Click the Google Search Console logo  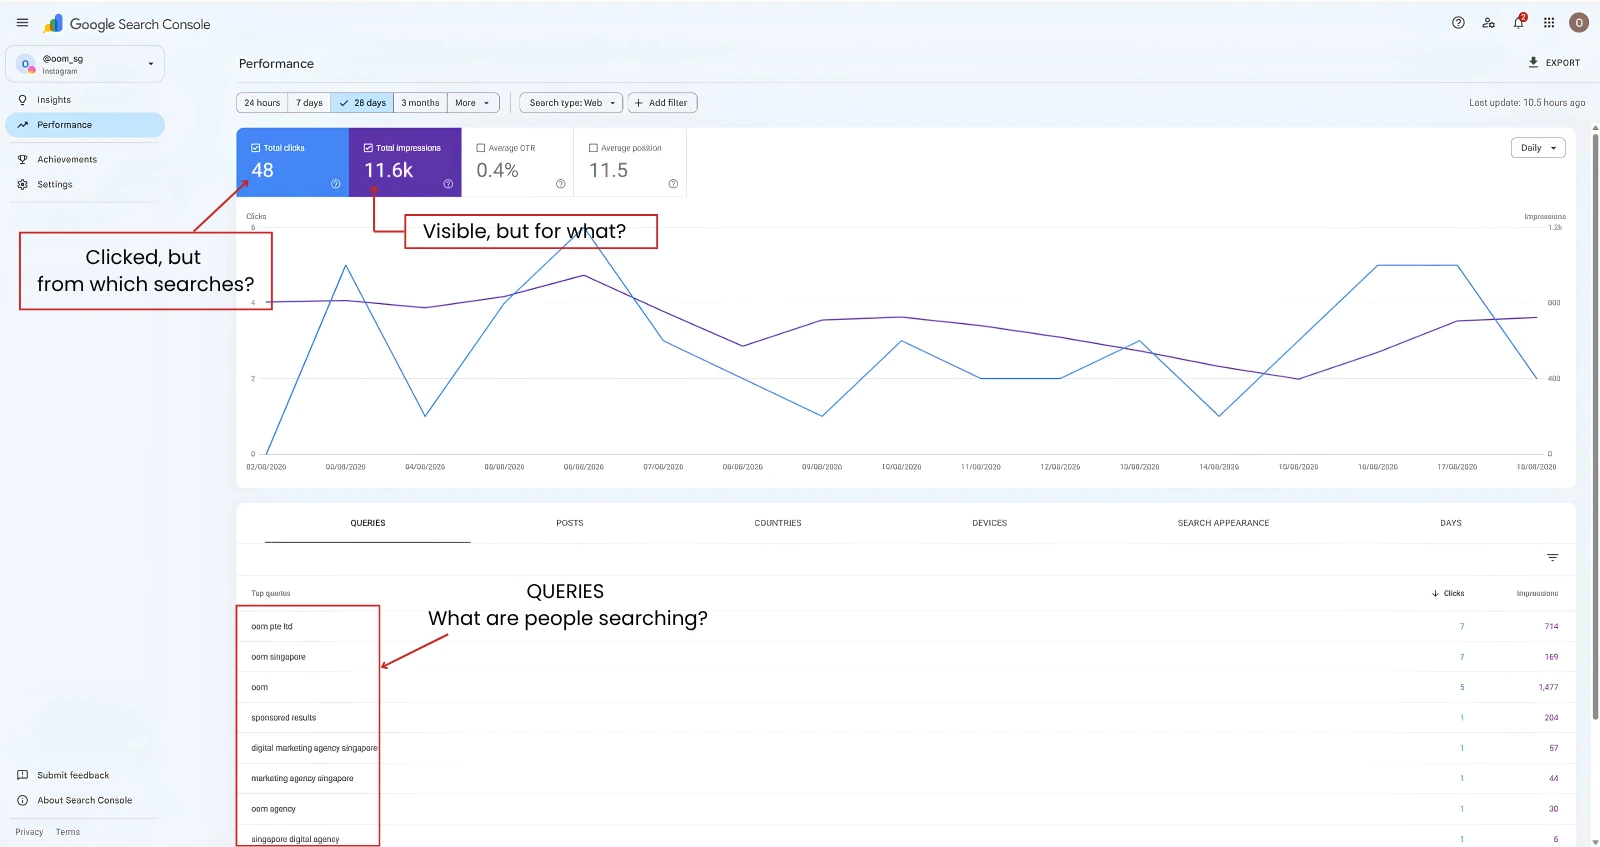coord(127,24)
